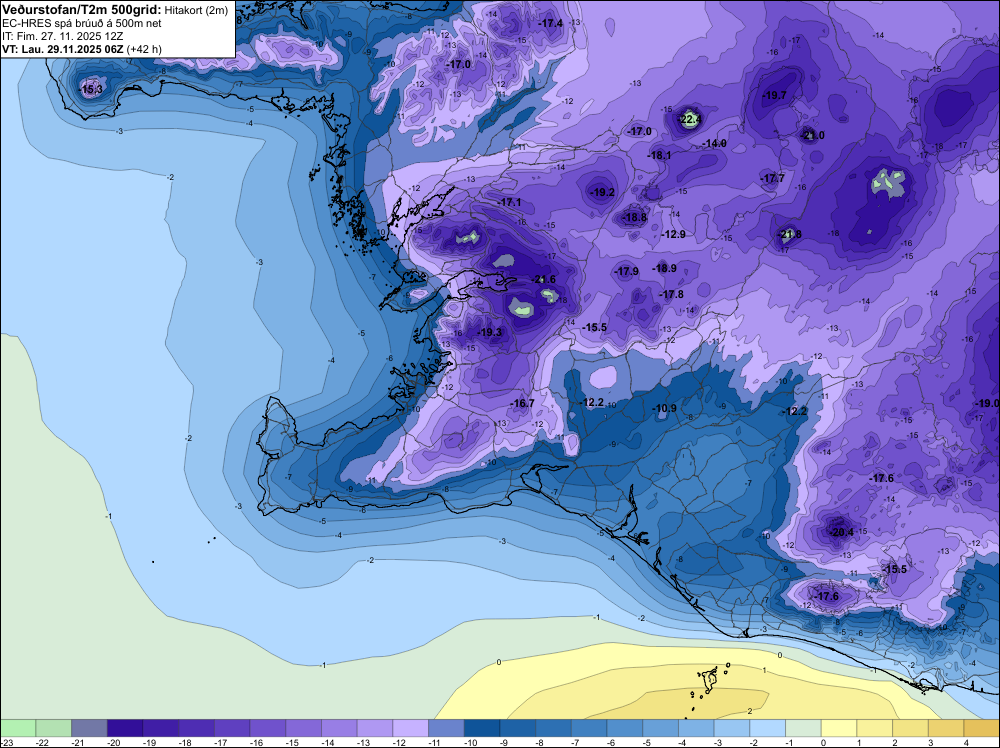Click the -21.0 temperature value label
The image size is (1000, 748).
[812, 136]
